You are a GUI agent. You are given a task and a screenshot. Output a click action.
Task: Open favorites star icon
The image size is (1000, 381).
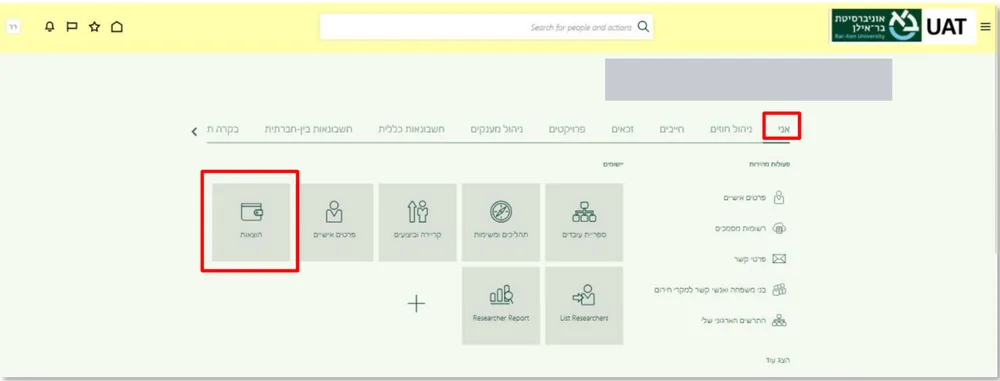94,27
